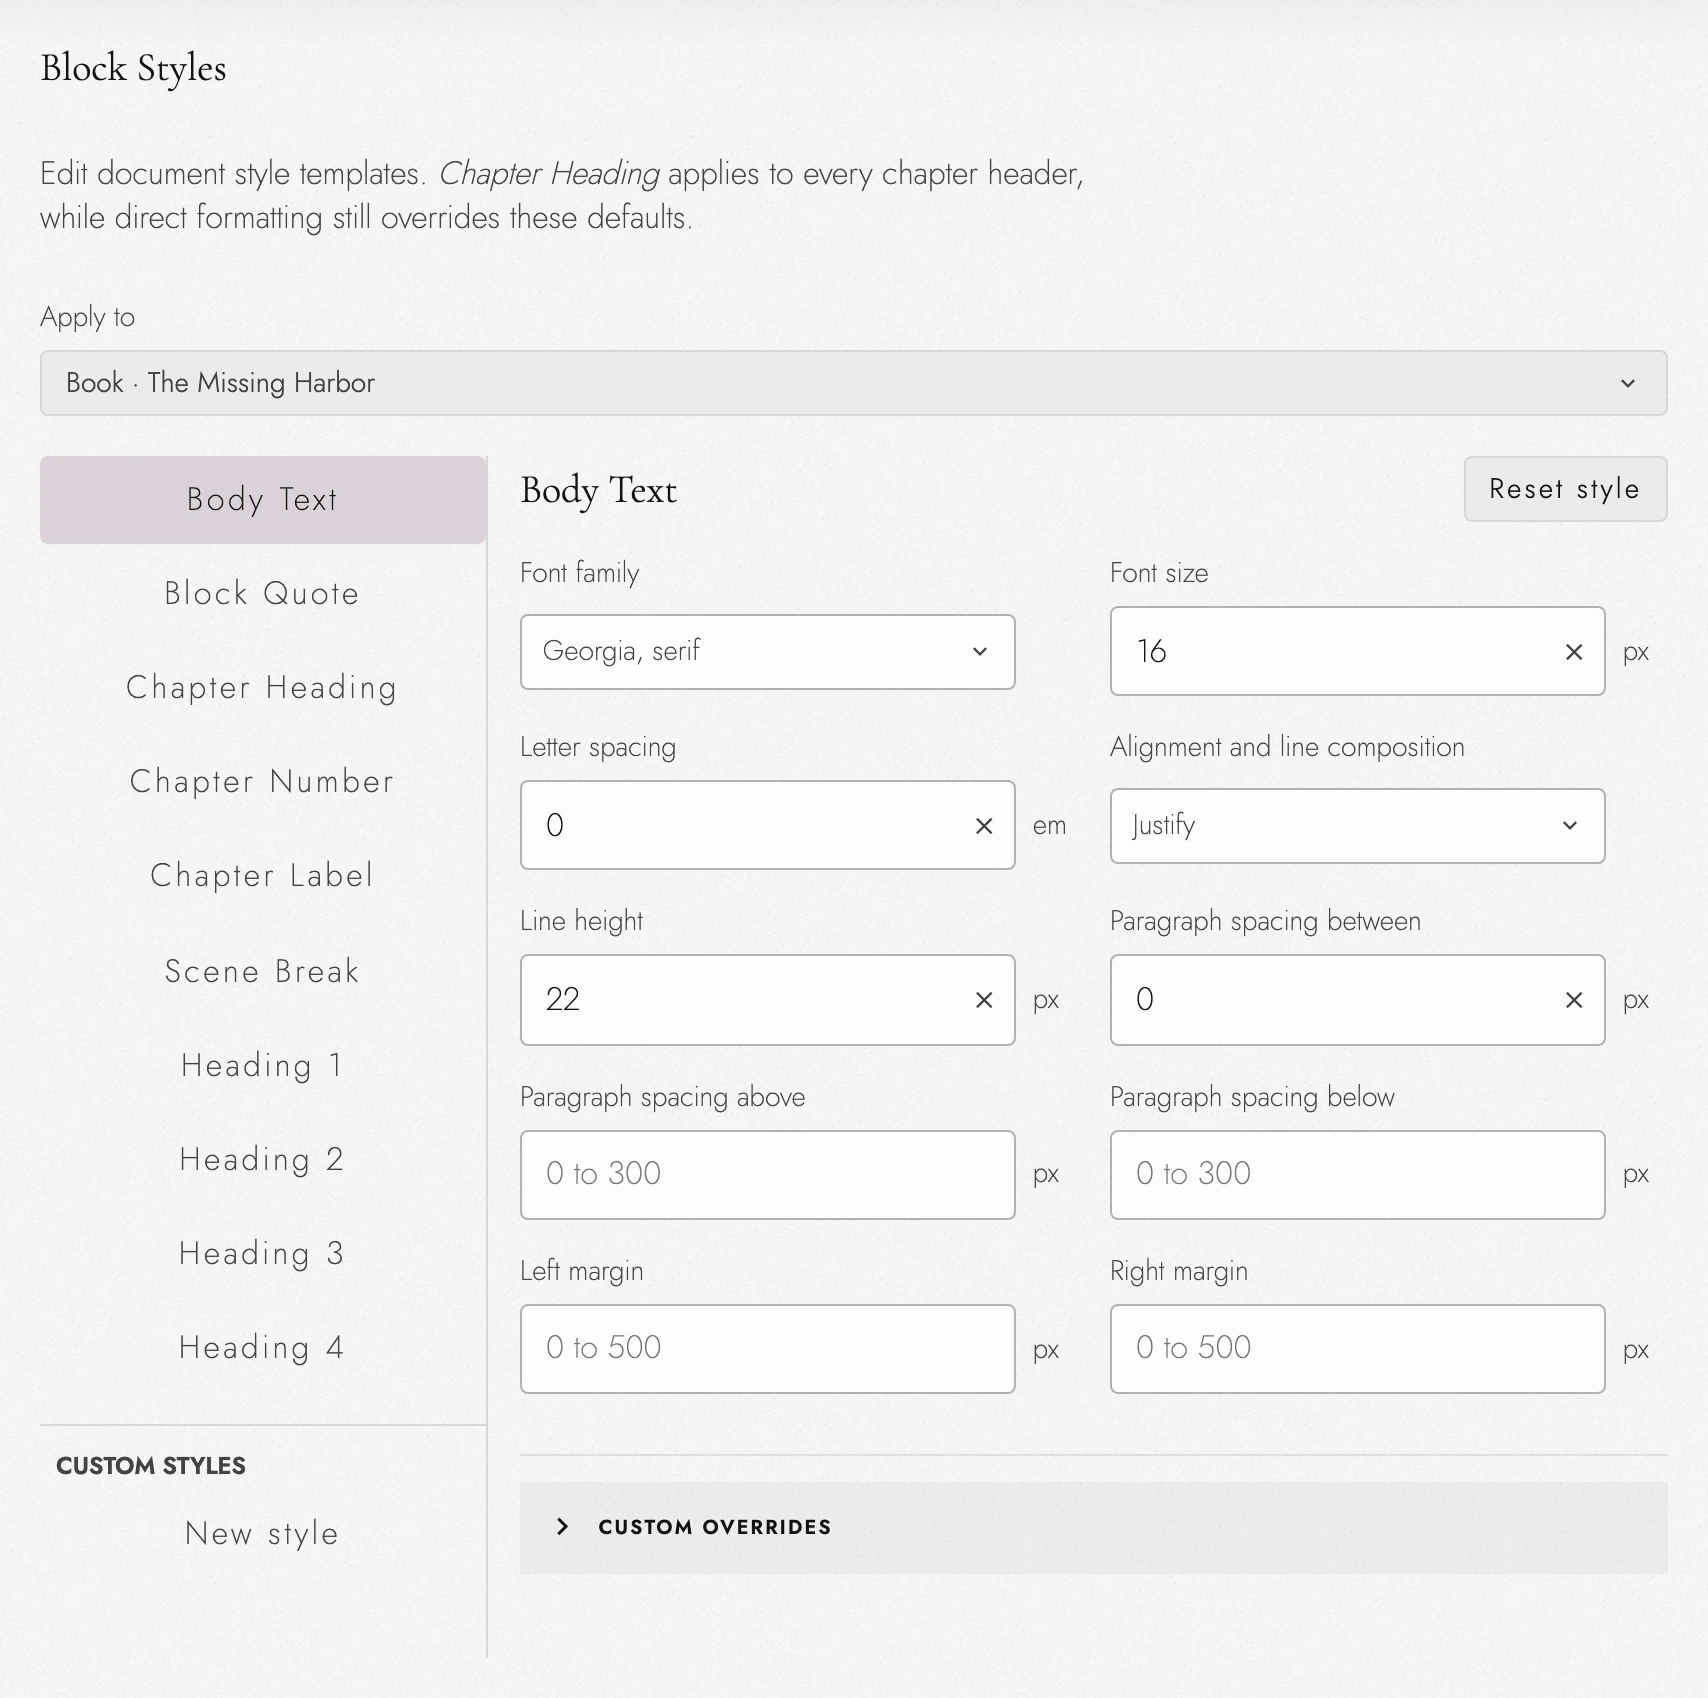The width and height of the screenshot is (1708, 1698).
Task: Click the Reset style button
Action: pyautogui.click(x=1565, y=489)
